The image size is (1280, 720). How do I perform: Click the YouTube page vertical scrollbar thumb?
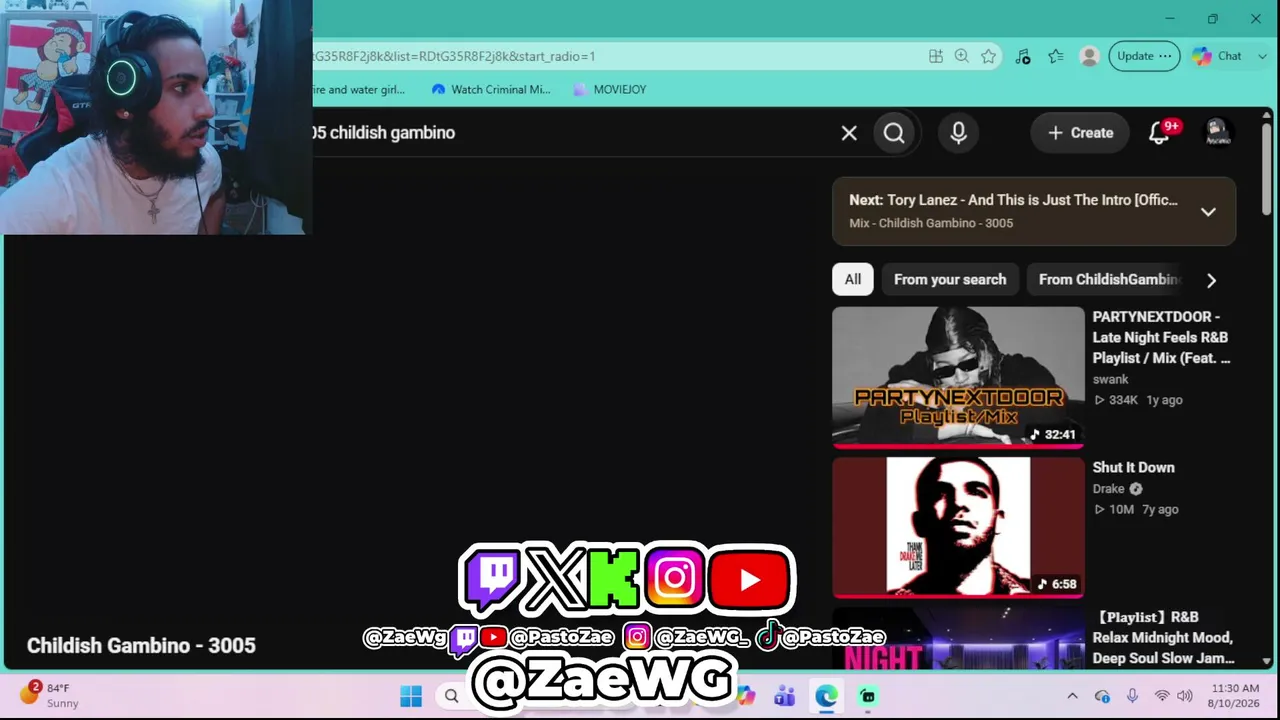[1267, 167]
